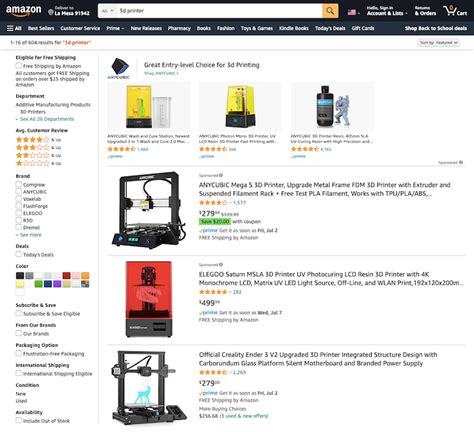The image size is (474, 432).
Task: Open the All departments search dropdown
Action: pos(107,11)
